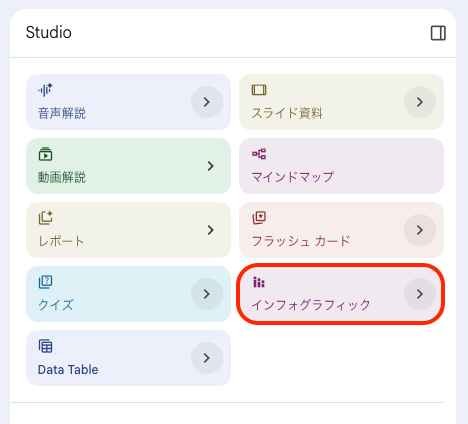Generate a マインドマップ from the tile
This screenshot has height=424, width=468.
pyautogui.click(x=341, y=166)
